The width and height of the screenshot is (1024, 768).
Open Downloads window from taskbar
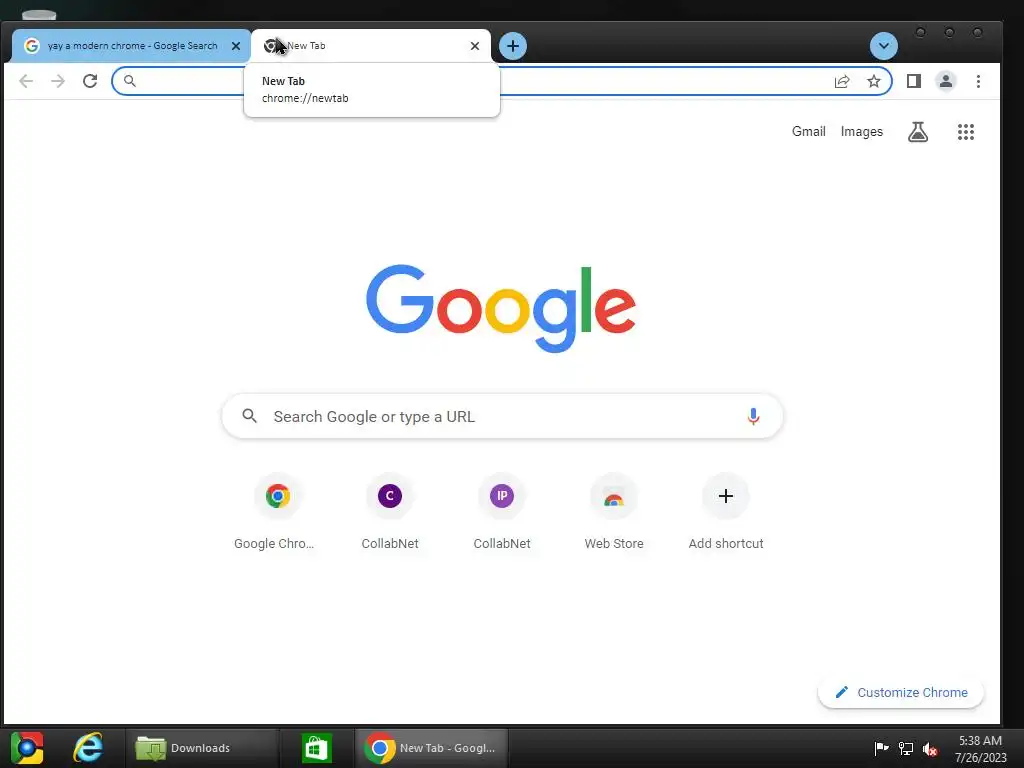[201, 748]
